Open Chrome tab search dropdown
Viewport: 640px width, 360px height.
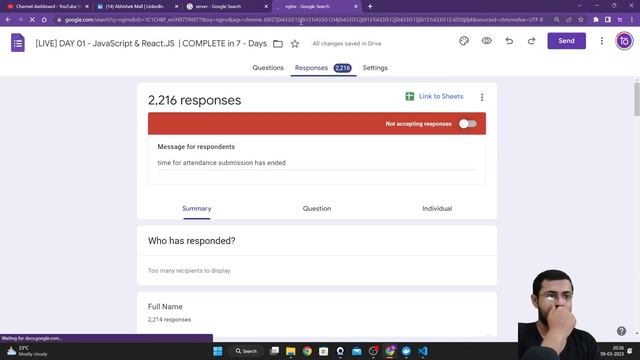click(x=580, y=6)
